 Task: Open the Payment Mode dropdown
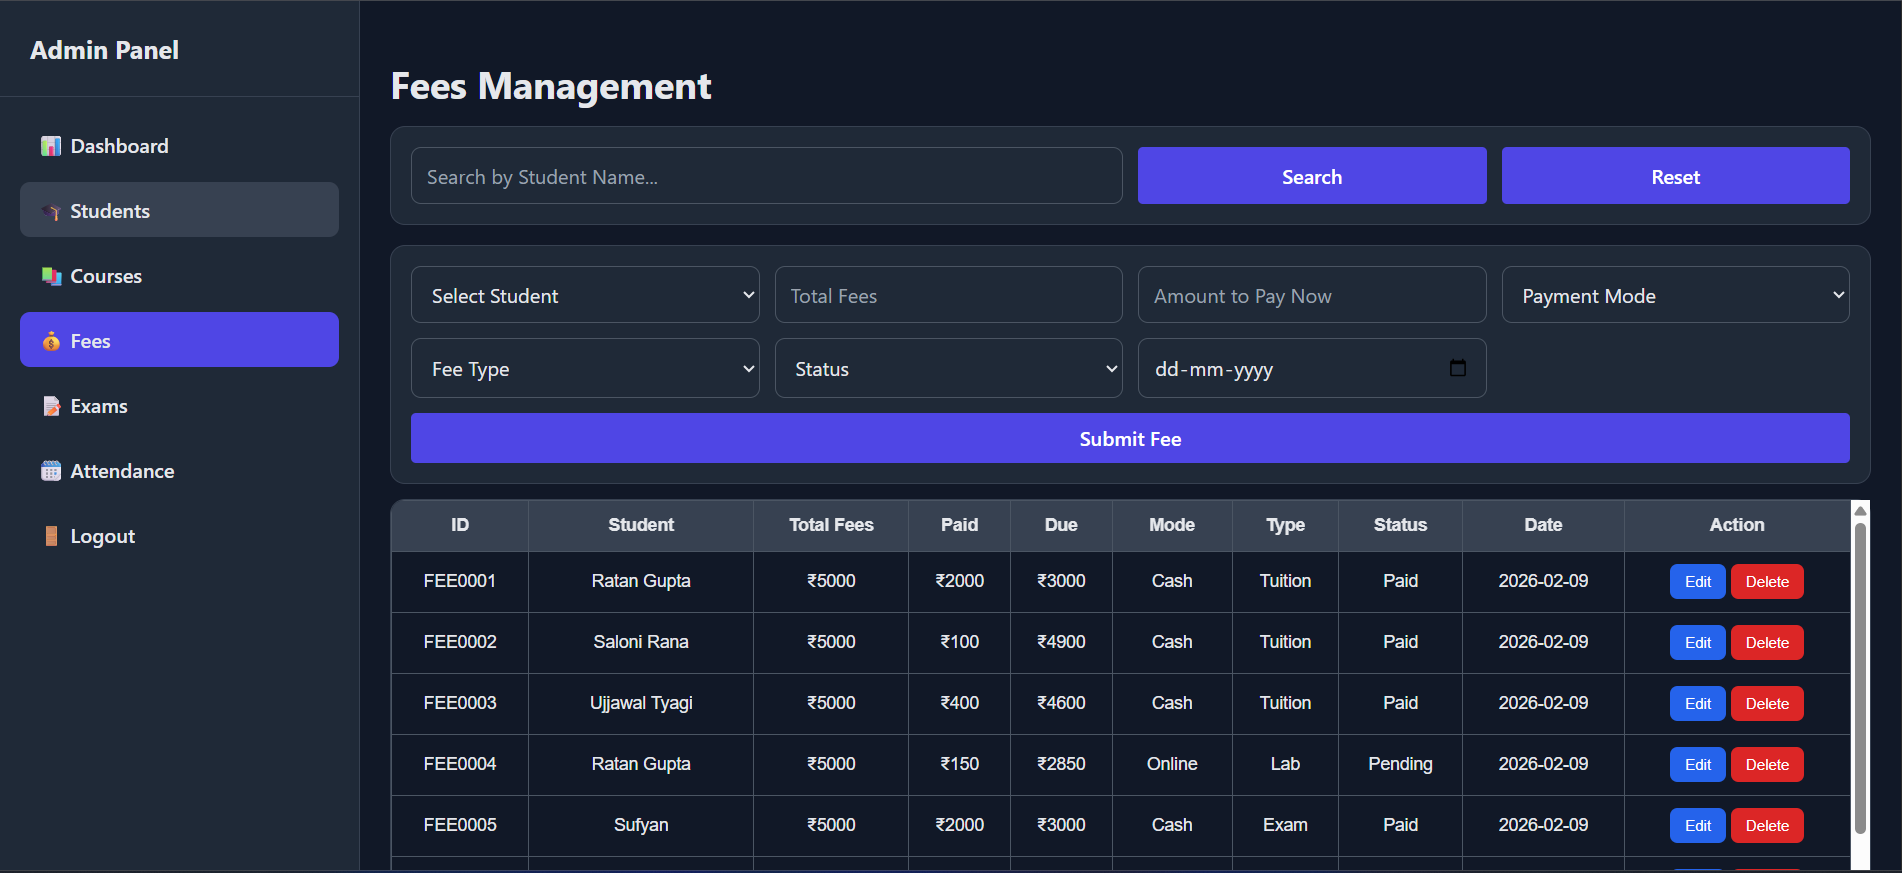click(x=1676, y=295)
